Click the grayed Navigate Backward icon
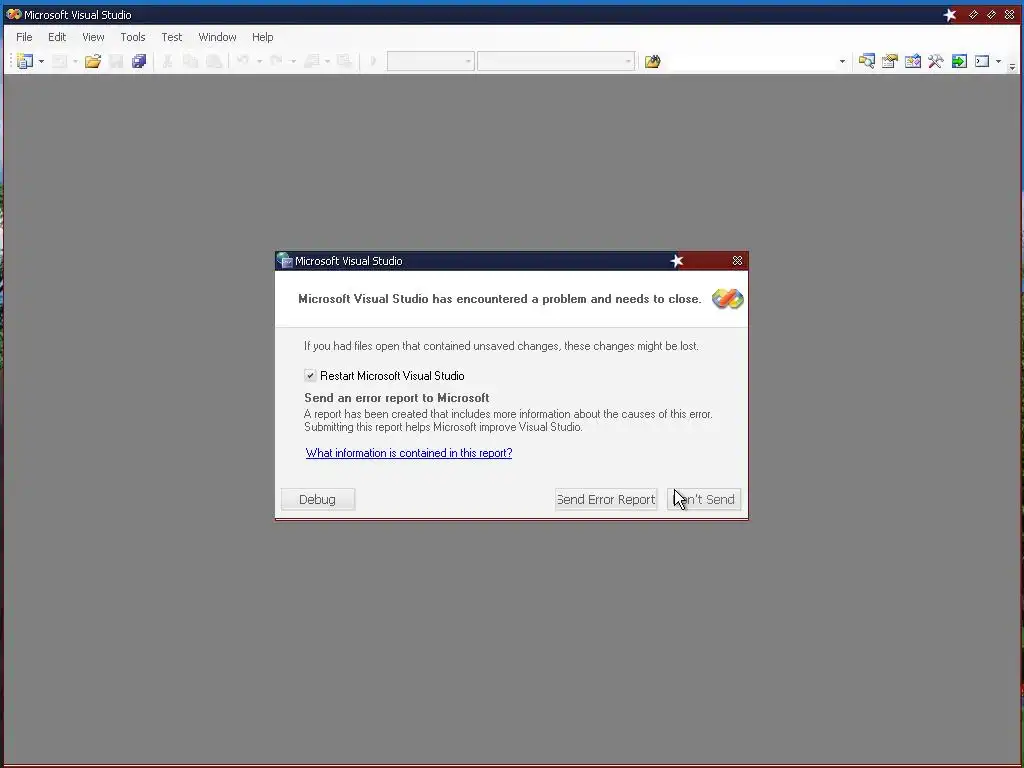1024x768 pixels. pos(312,61)
